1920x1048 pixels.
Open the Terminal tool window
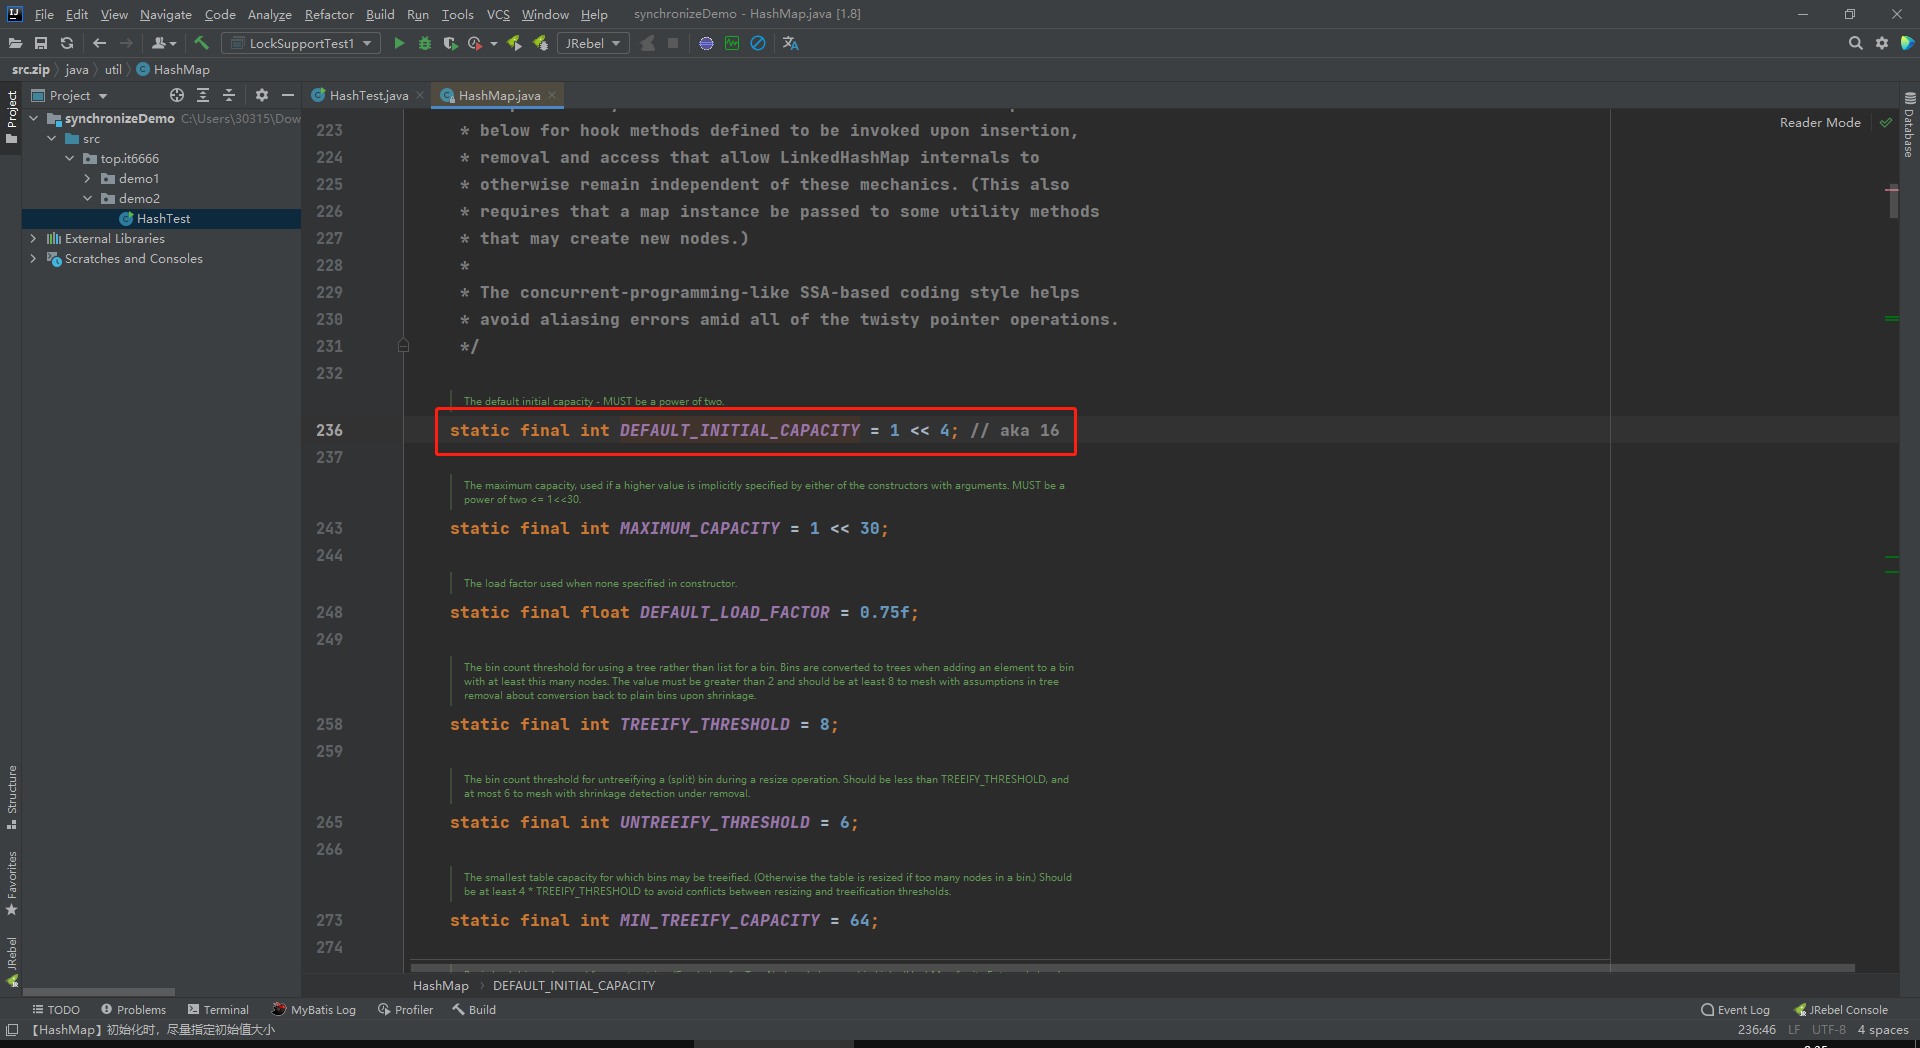[218, 1010]
